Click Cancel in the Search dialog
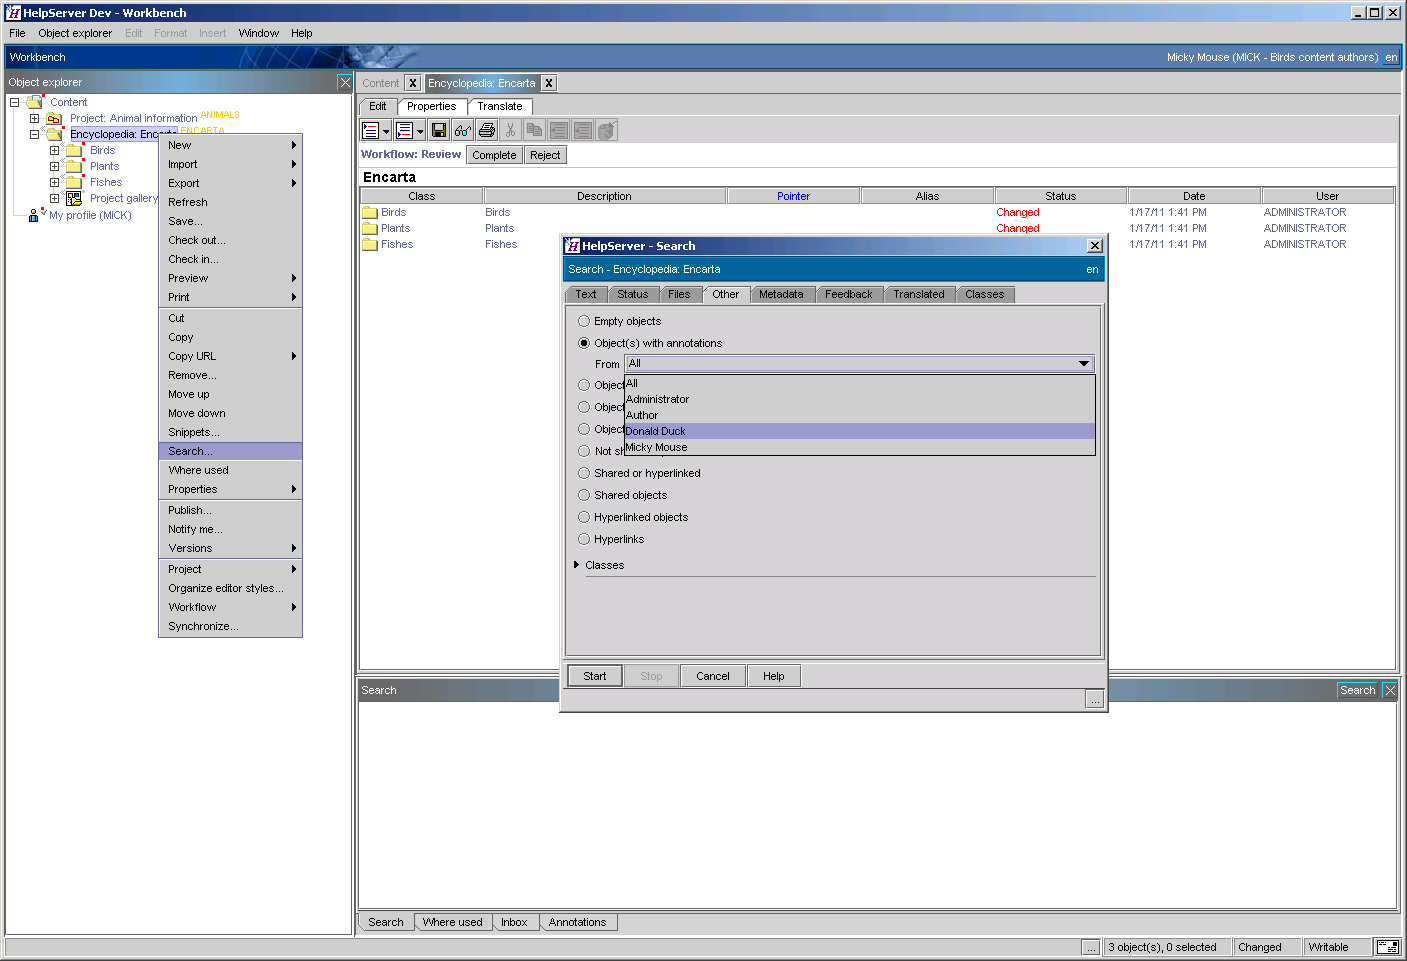 pos(713,676)
